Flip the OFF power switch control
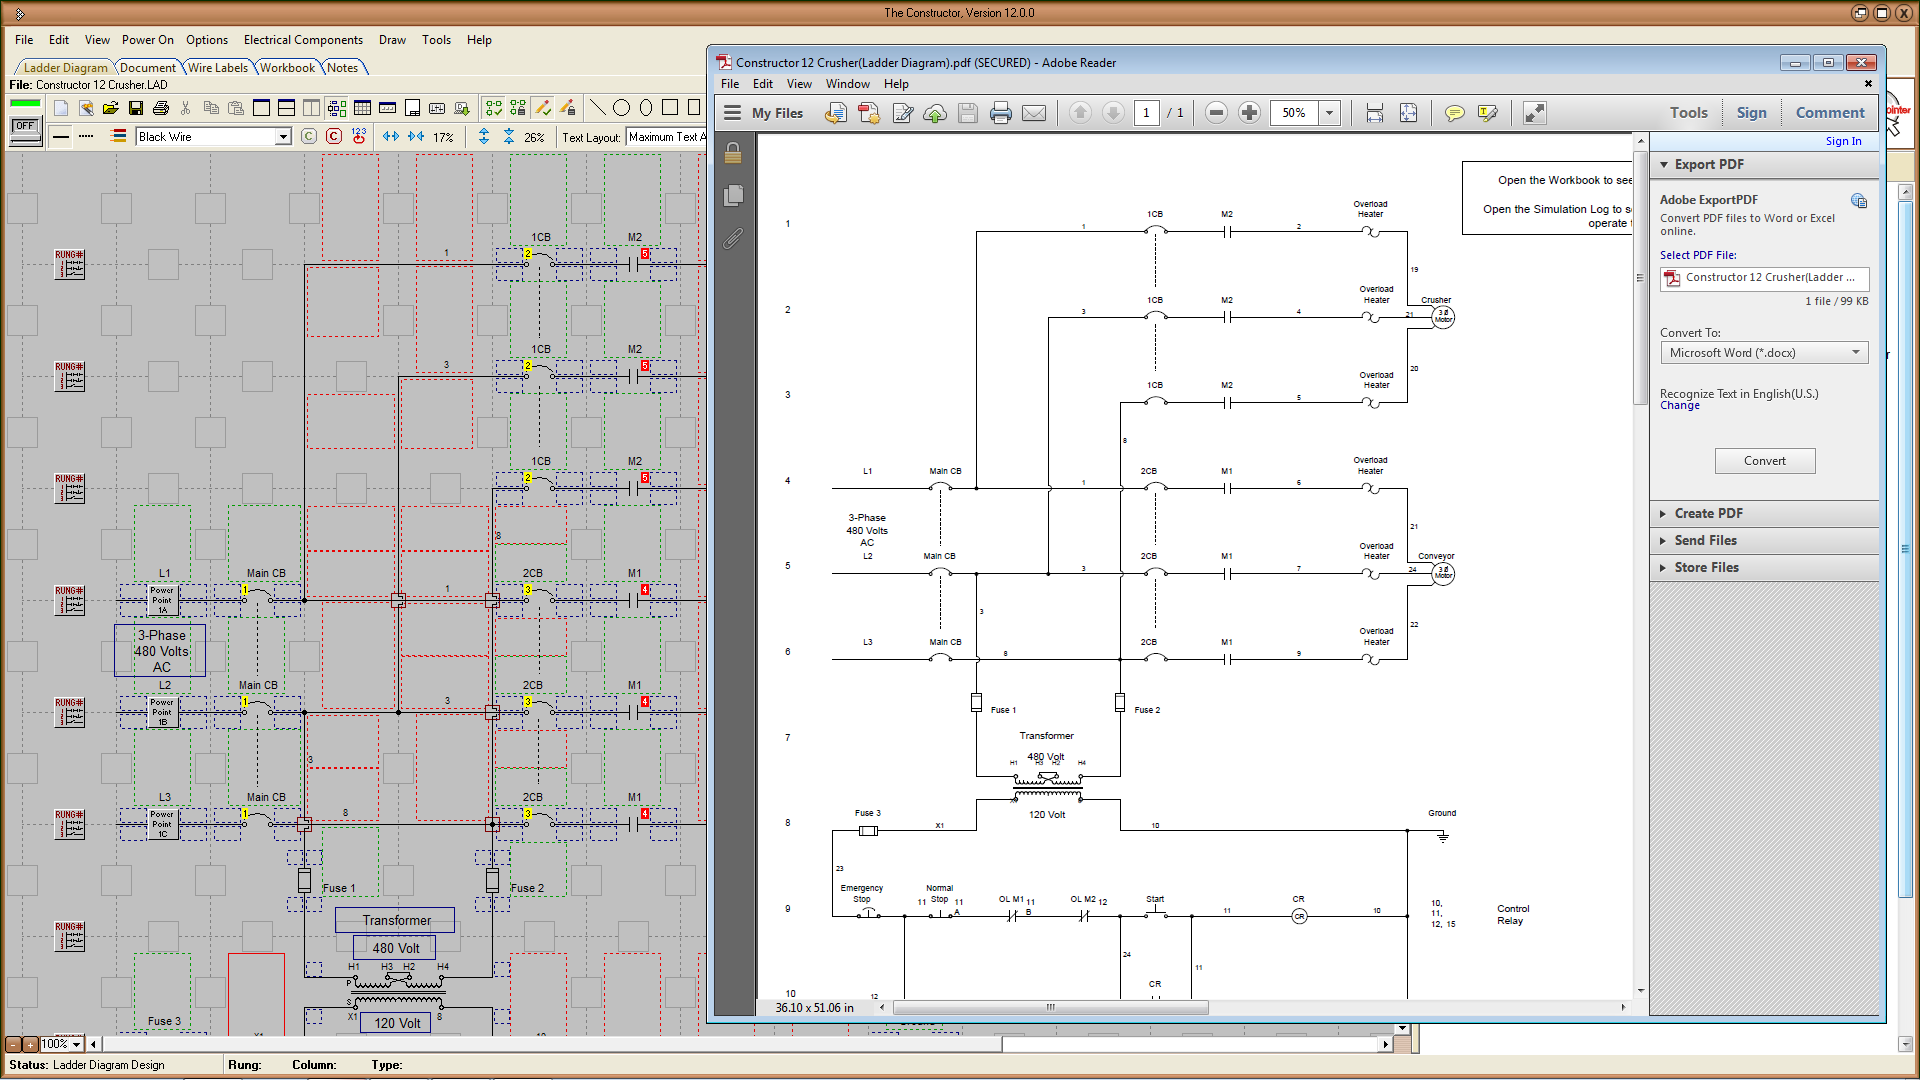Viewport: 1920px width, 1080px height. pyautogui.click(x=24, y=126)
